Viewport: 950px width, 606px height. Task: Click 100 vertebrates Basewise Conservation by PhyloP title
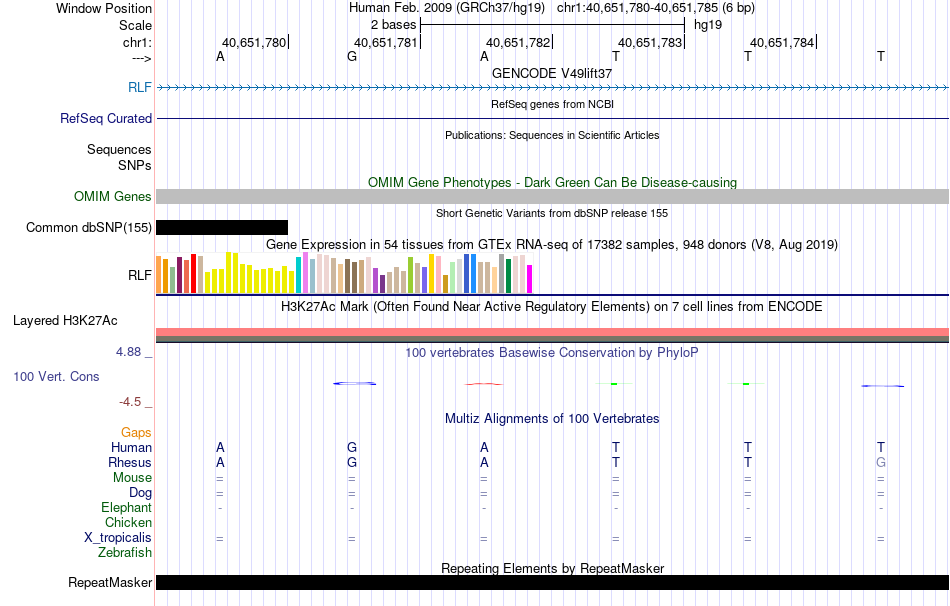[552, 352]
